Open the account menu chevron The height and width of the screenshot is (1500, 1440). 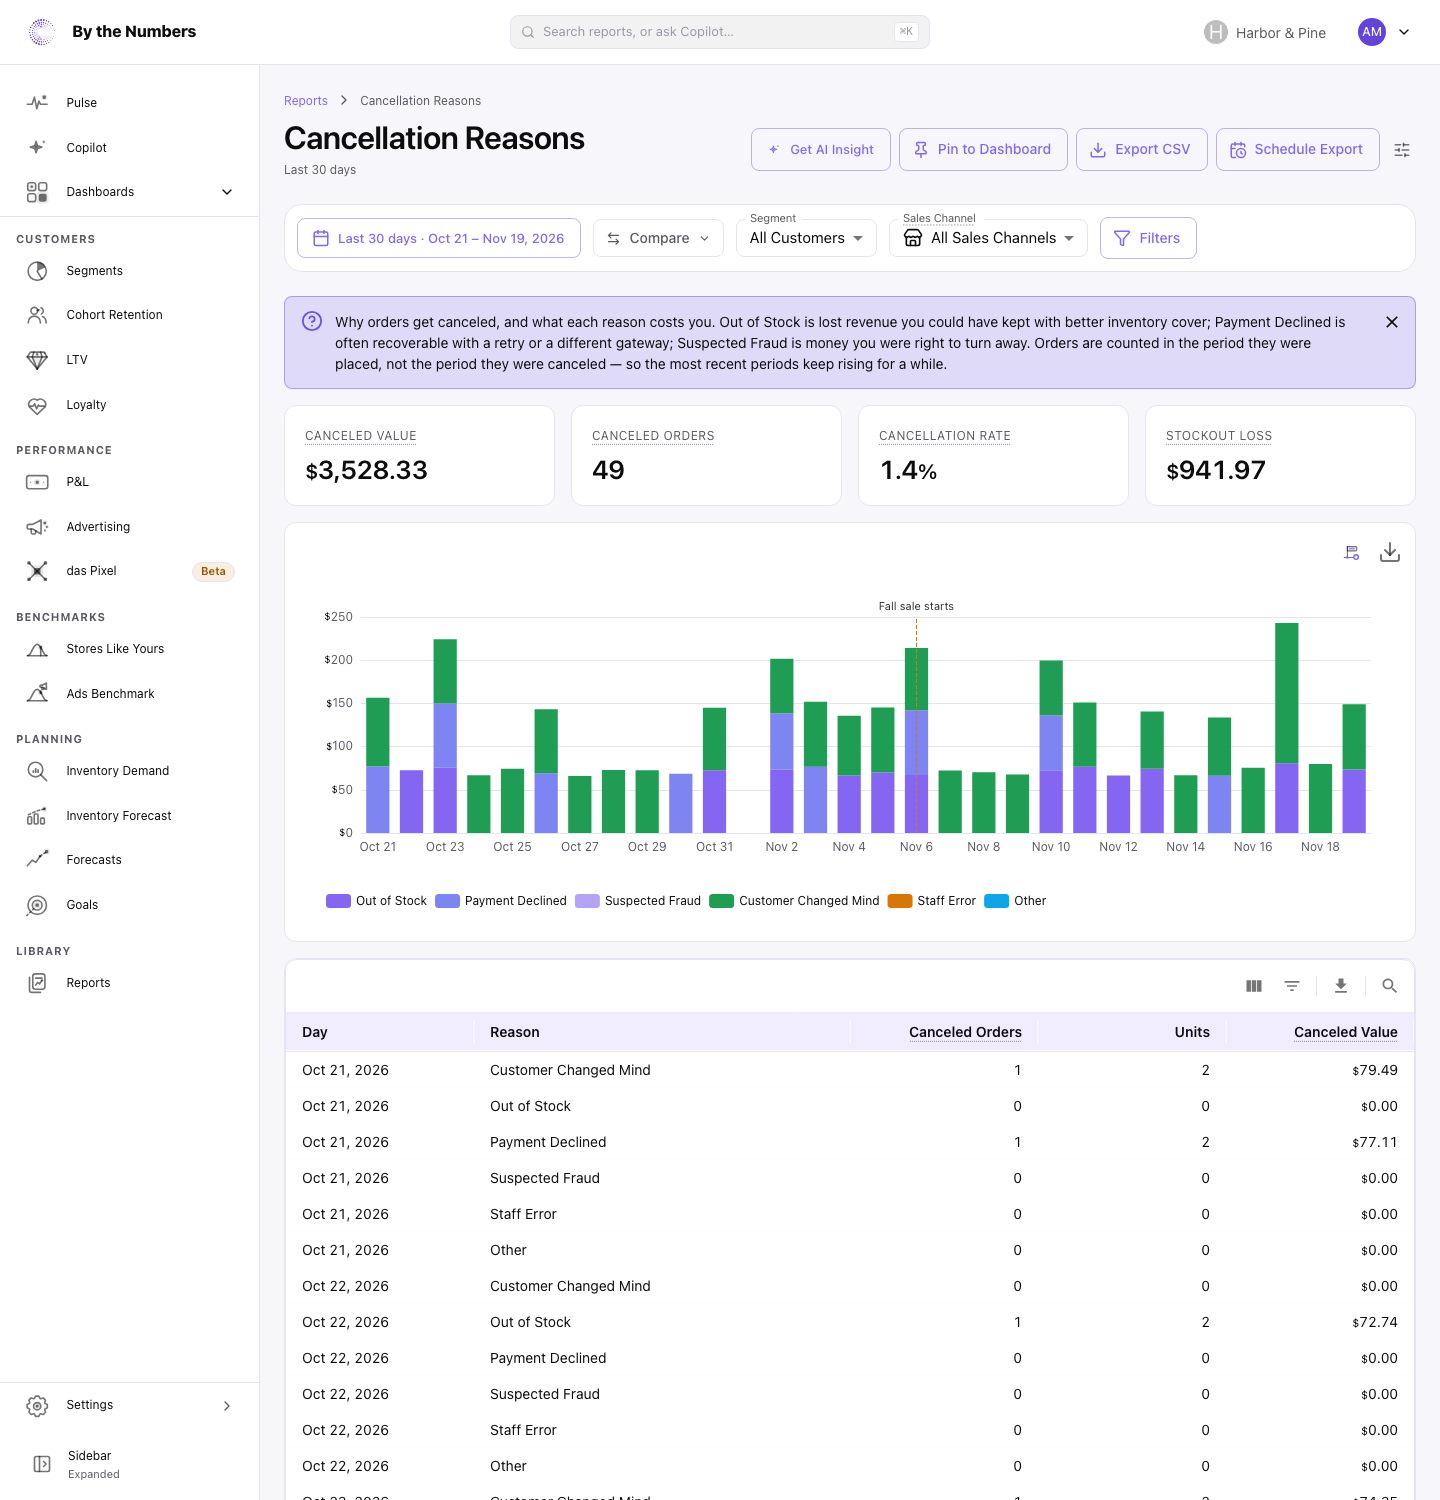coord(1404,32)
